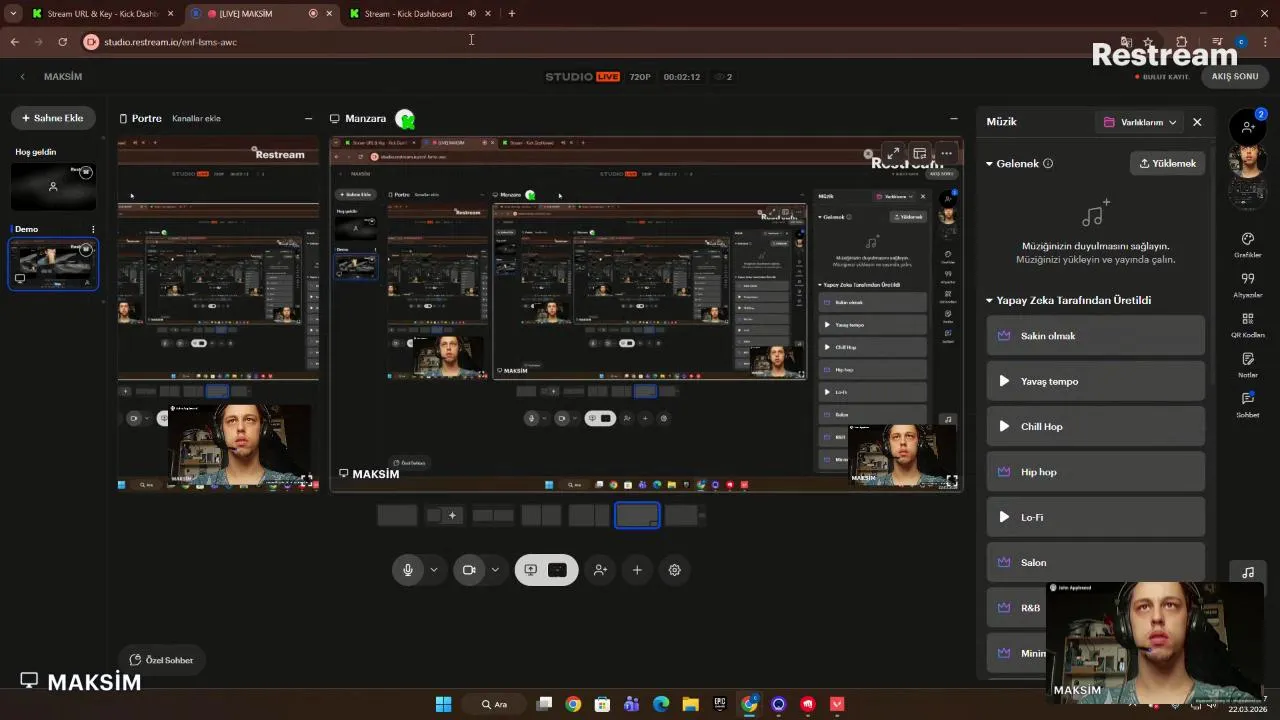Screen dimensions: 1280x720
Task: Collapse Yapay Zeka Tarafından Üretildi section
Action: [989, 300]
